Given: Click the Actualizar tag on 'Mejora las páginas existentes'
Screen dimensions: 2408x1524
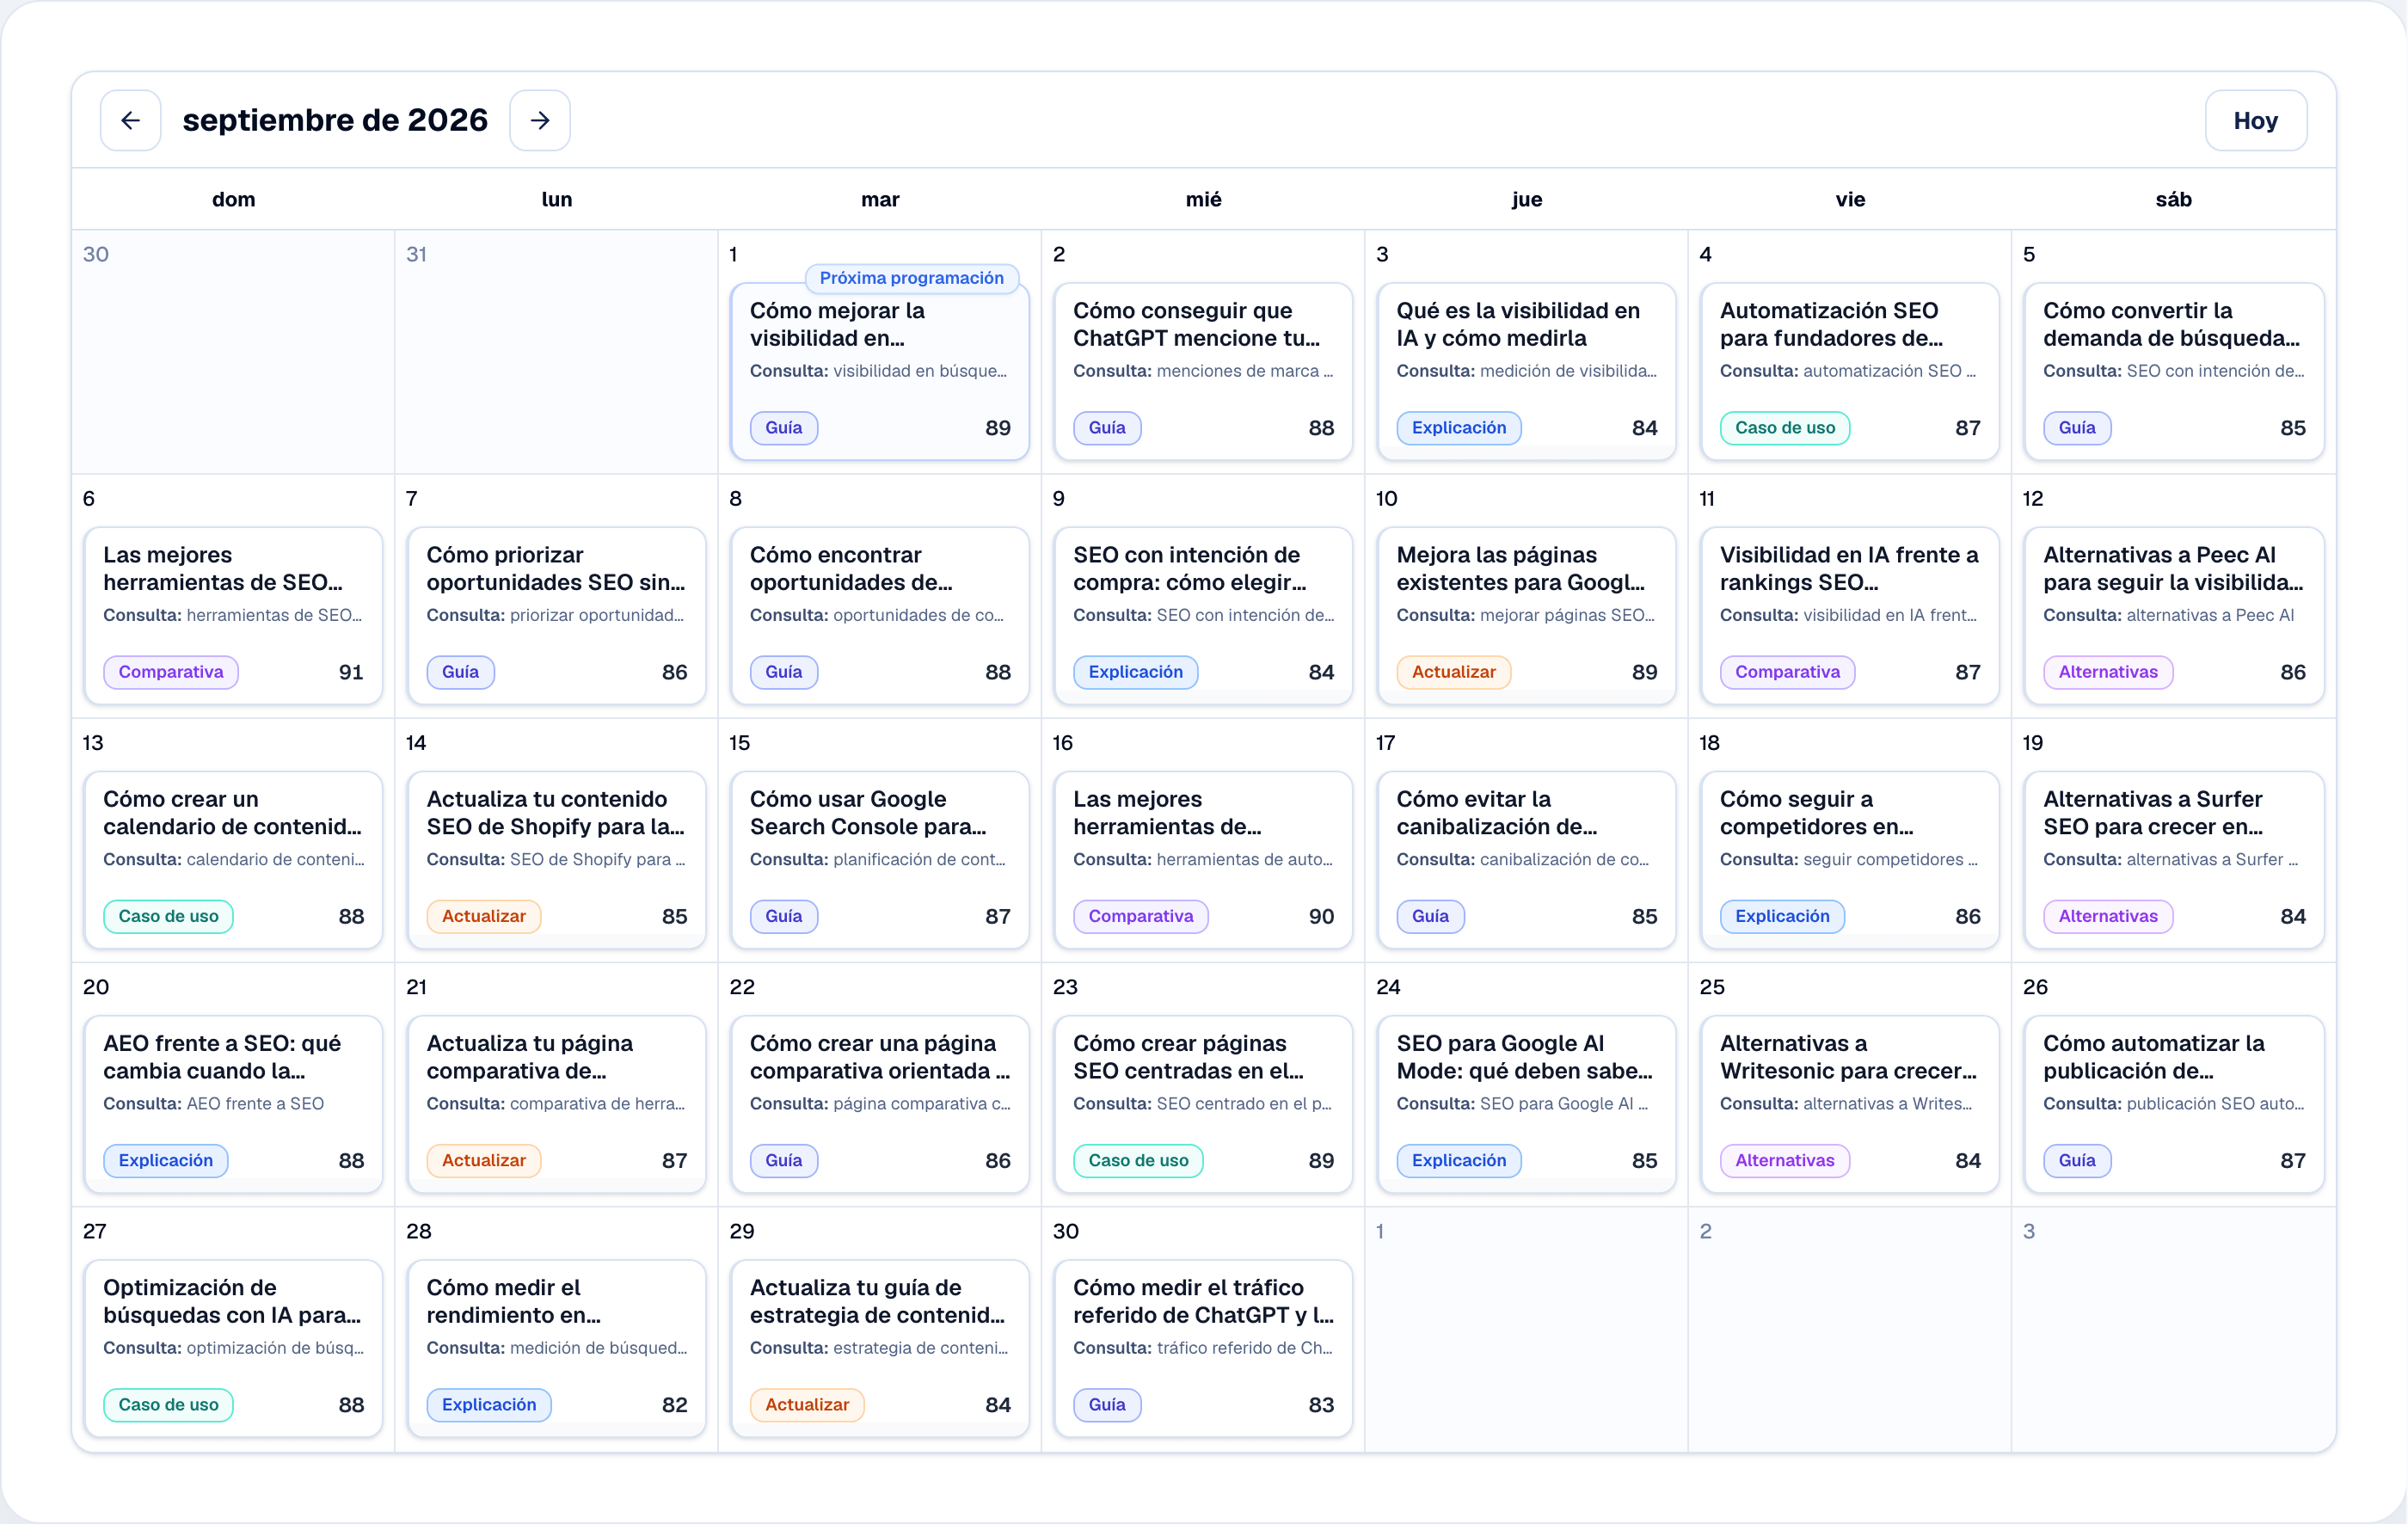Looking at the screenshot, I should click(1453, 672).
